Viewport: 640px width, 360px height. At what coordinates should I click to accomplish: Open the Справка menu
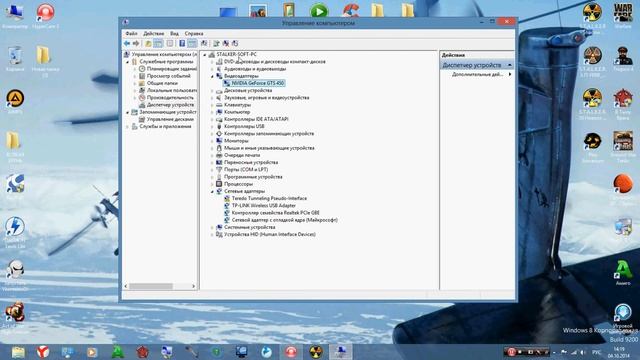click(193, 33)
